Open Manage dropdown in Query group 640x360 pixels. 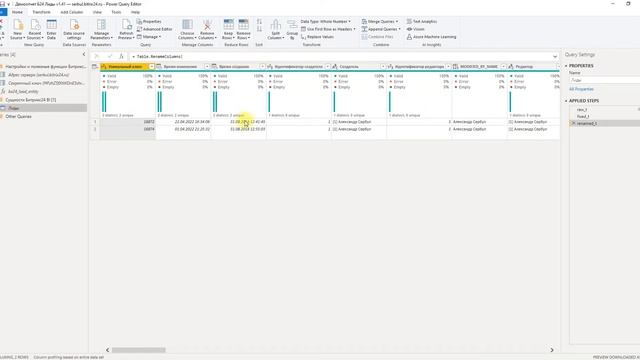(x=149, y=37)
